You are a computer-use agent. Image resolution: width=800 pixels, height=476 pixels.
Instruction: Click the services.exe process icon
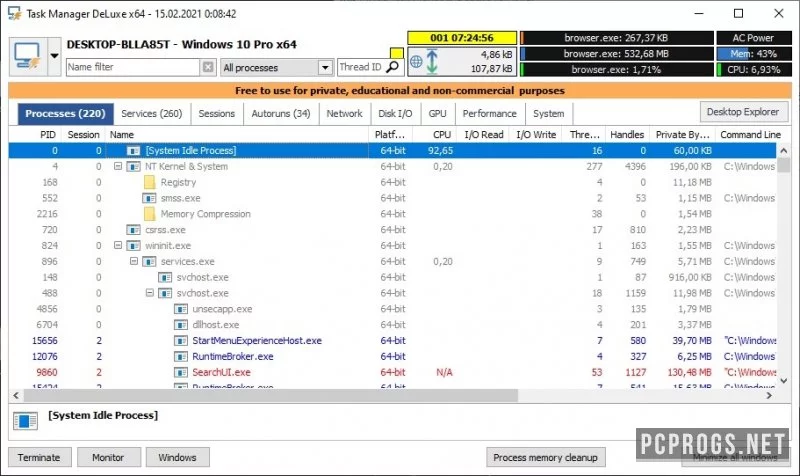[x=149, y=261]
